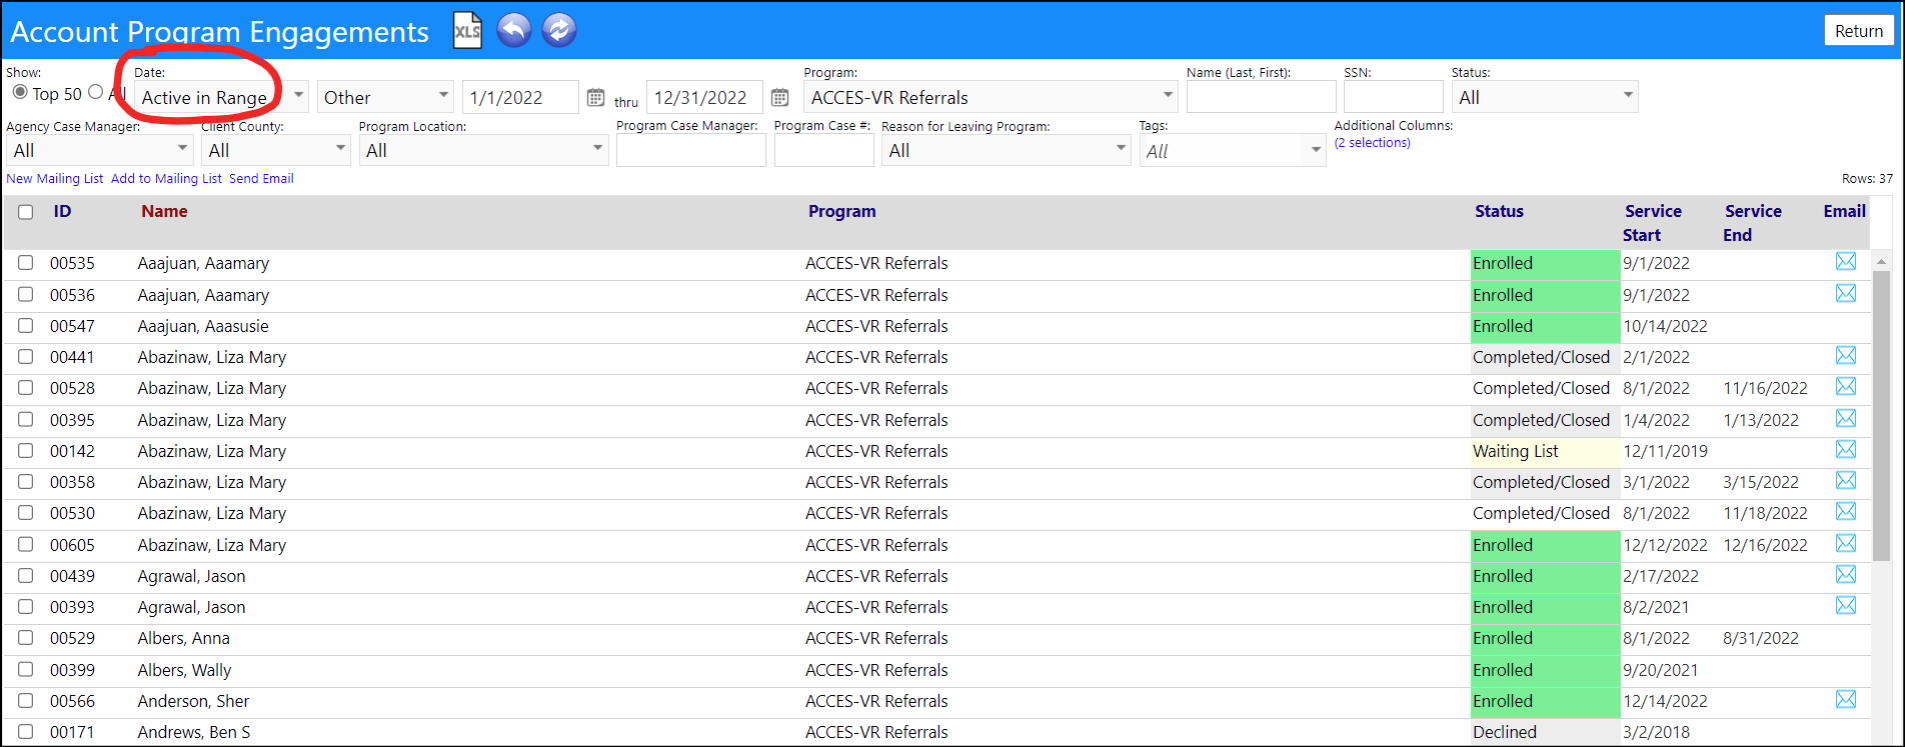Email client in row 00530
This screenshot has height=747, width=1905.
pos(1845,511)
